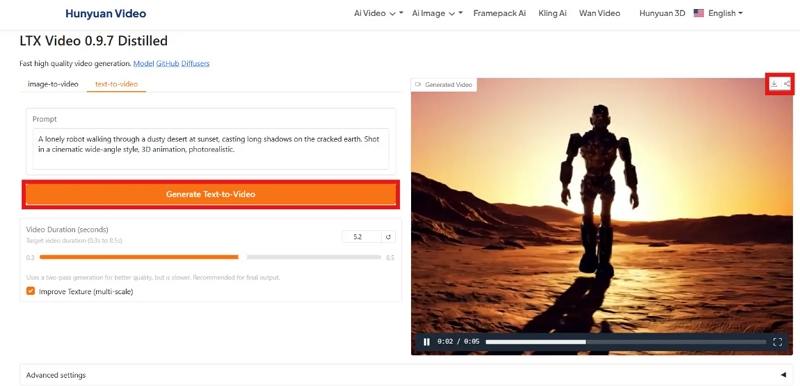Go to Hunyuan 3D page
800x386 pixels.
coord(662,13)
